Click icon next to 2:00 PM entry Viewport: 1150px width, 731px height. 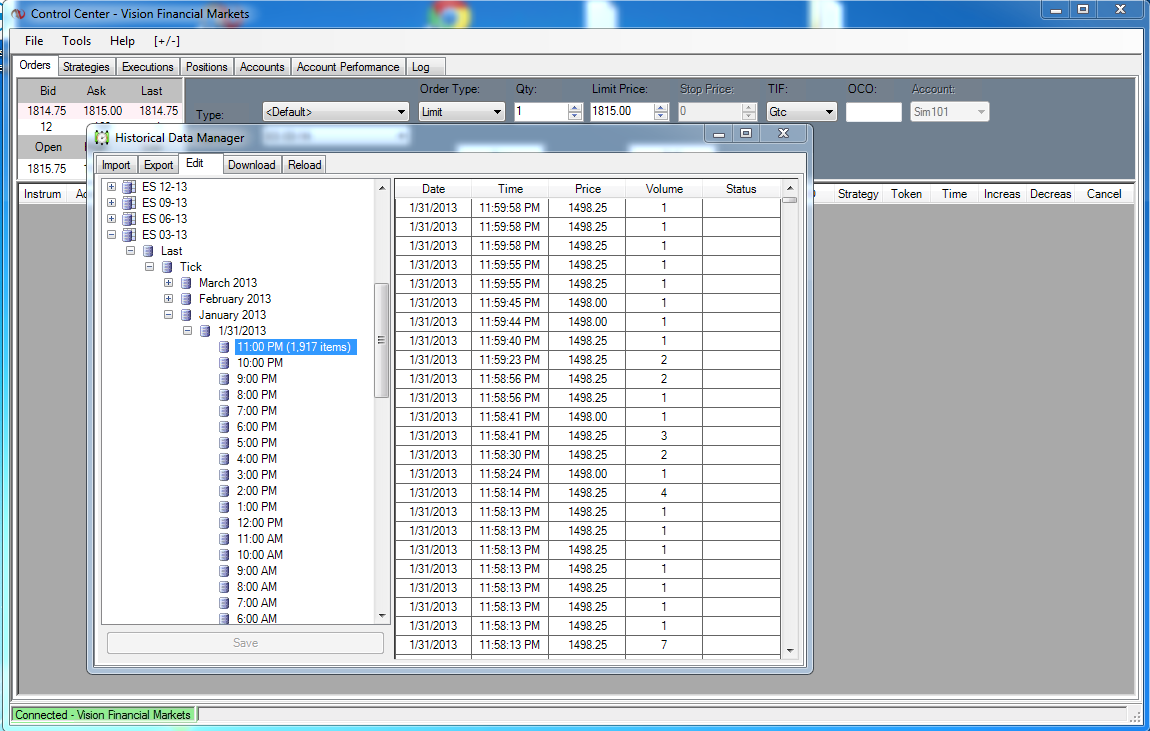point(224,491)
